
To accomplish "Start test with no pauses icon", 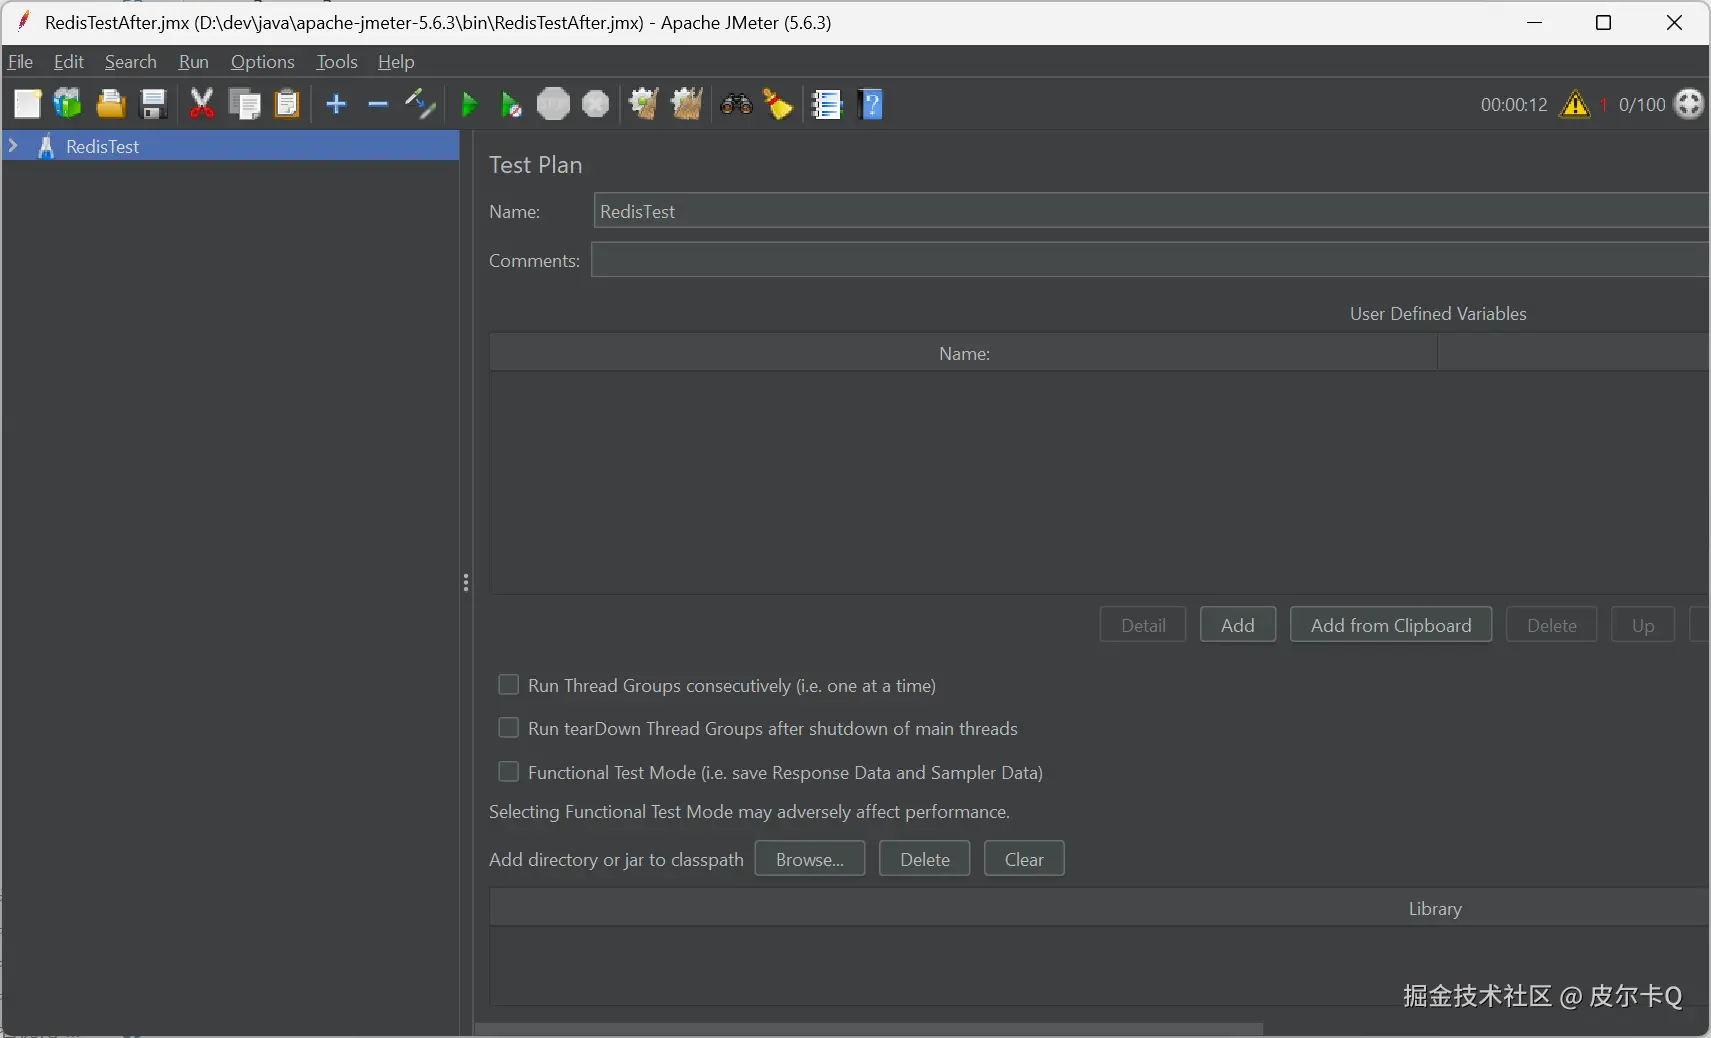I will coord(511,104).
